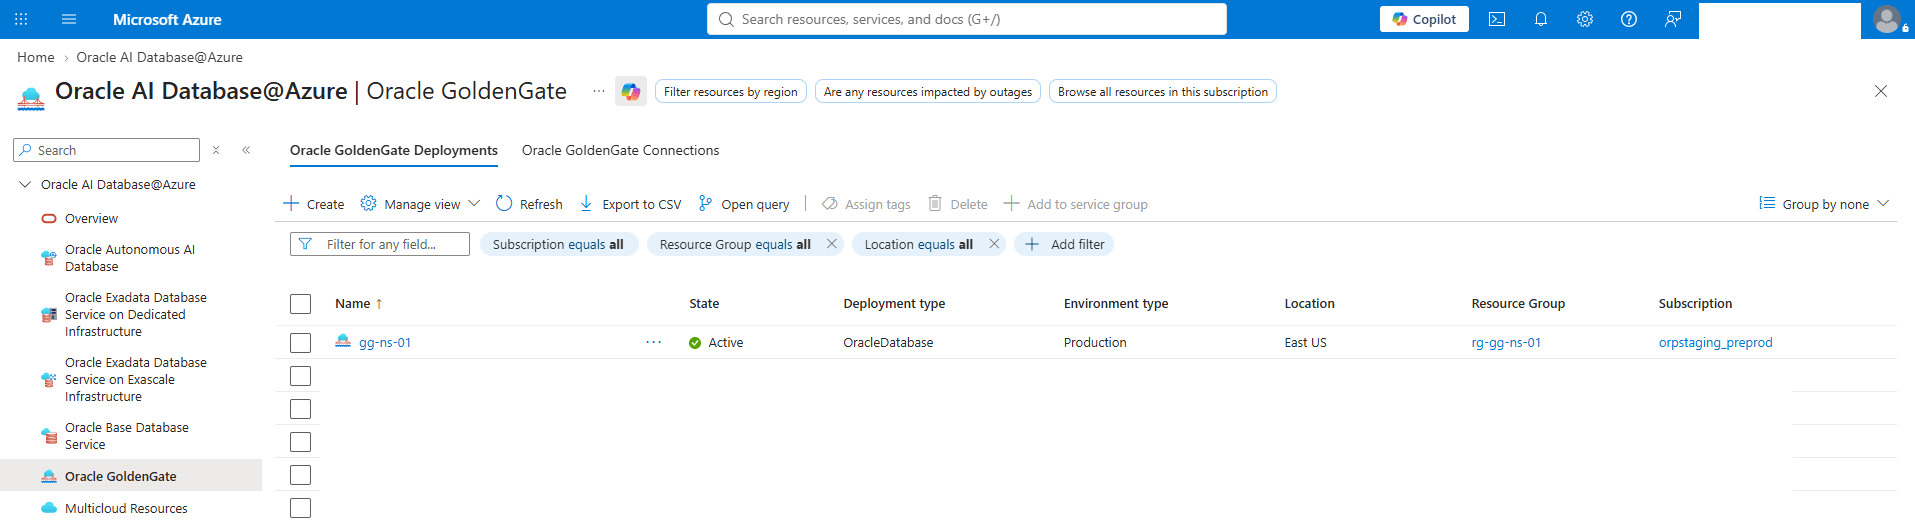Sort by the Deployment type column

(x=894, y=303)
